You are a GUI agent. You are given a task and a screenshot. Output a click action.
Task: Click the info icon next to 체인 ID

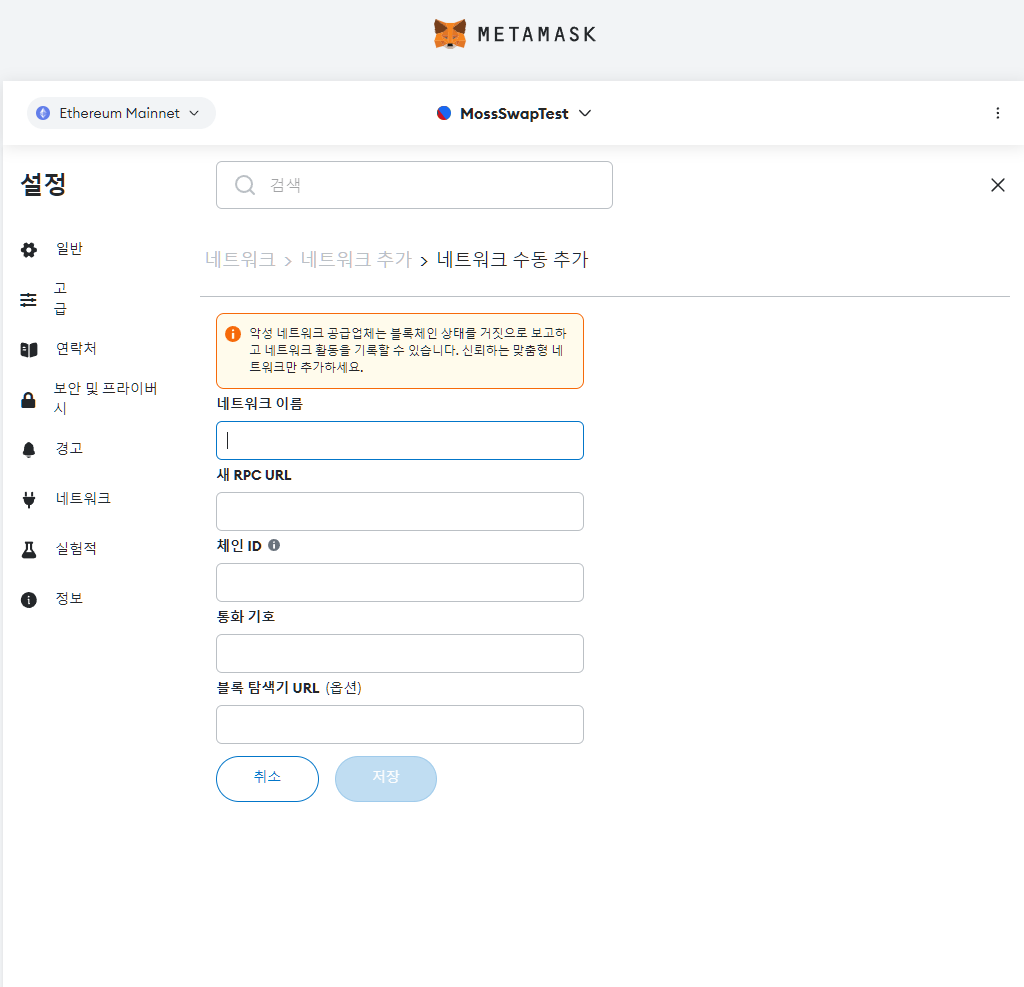274,545
